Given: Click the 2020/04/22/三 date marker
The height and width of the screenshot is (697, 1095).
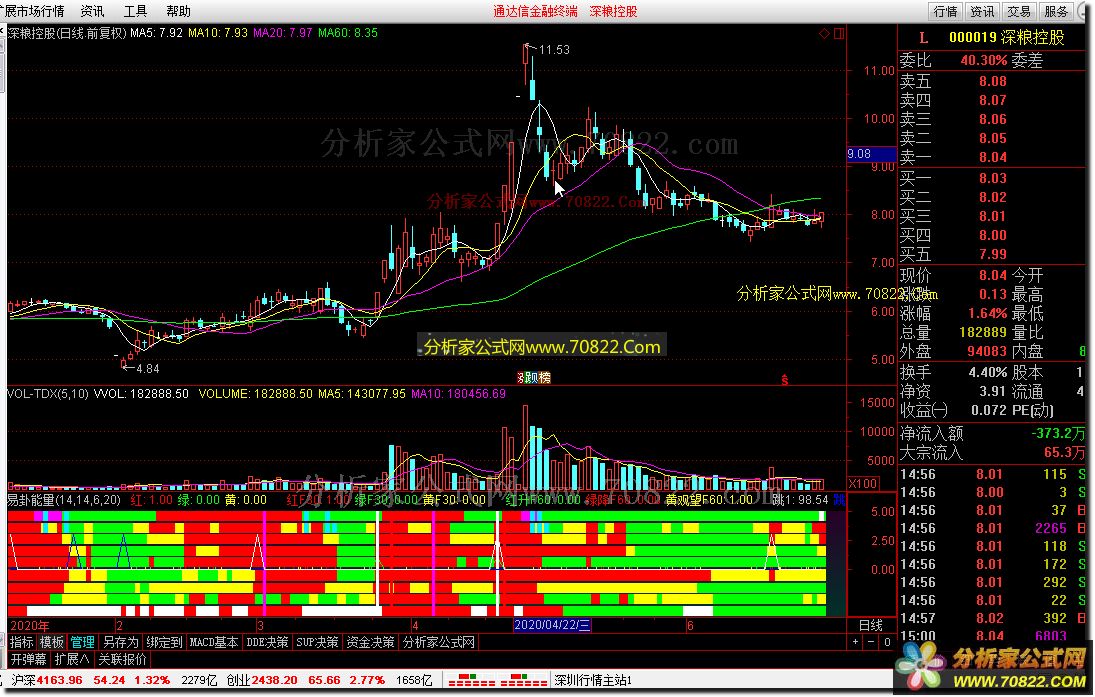Looking at the screenshot, I should 552,626.
